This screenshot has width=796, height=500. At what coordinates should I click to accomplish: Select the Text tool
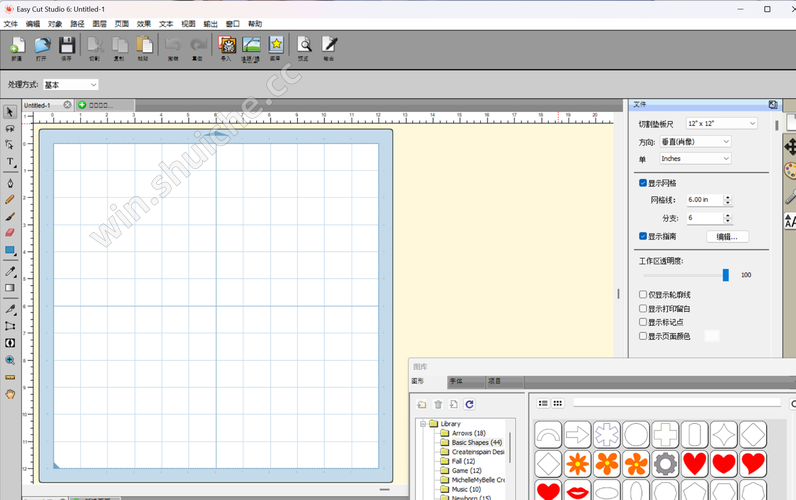click(10, 161)
